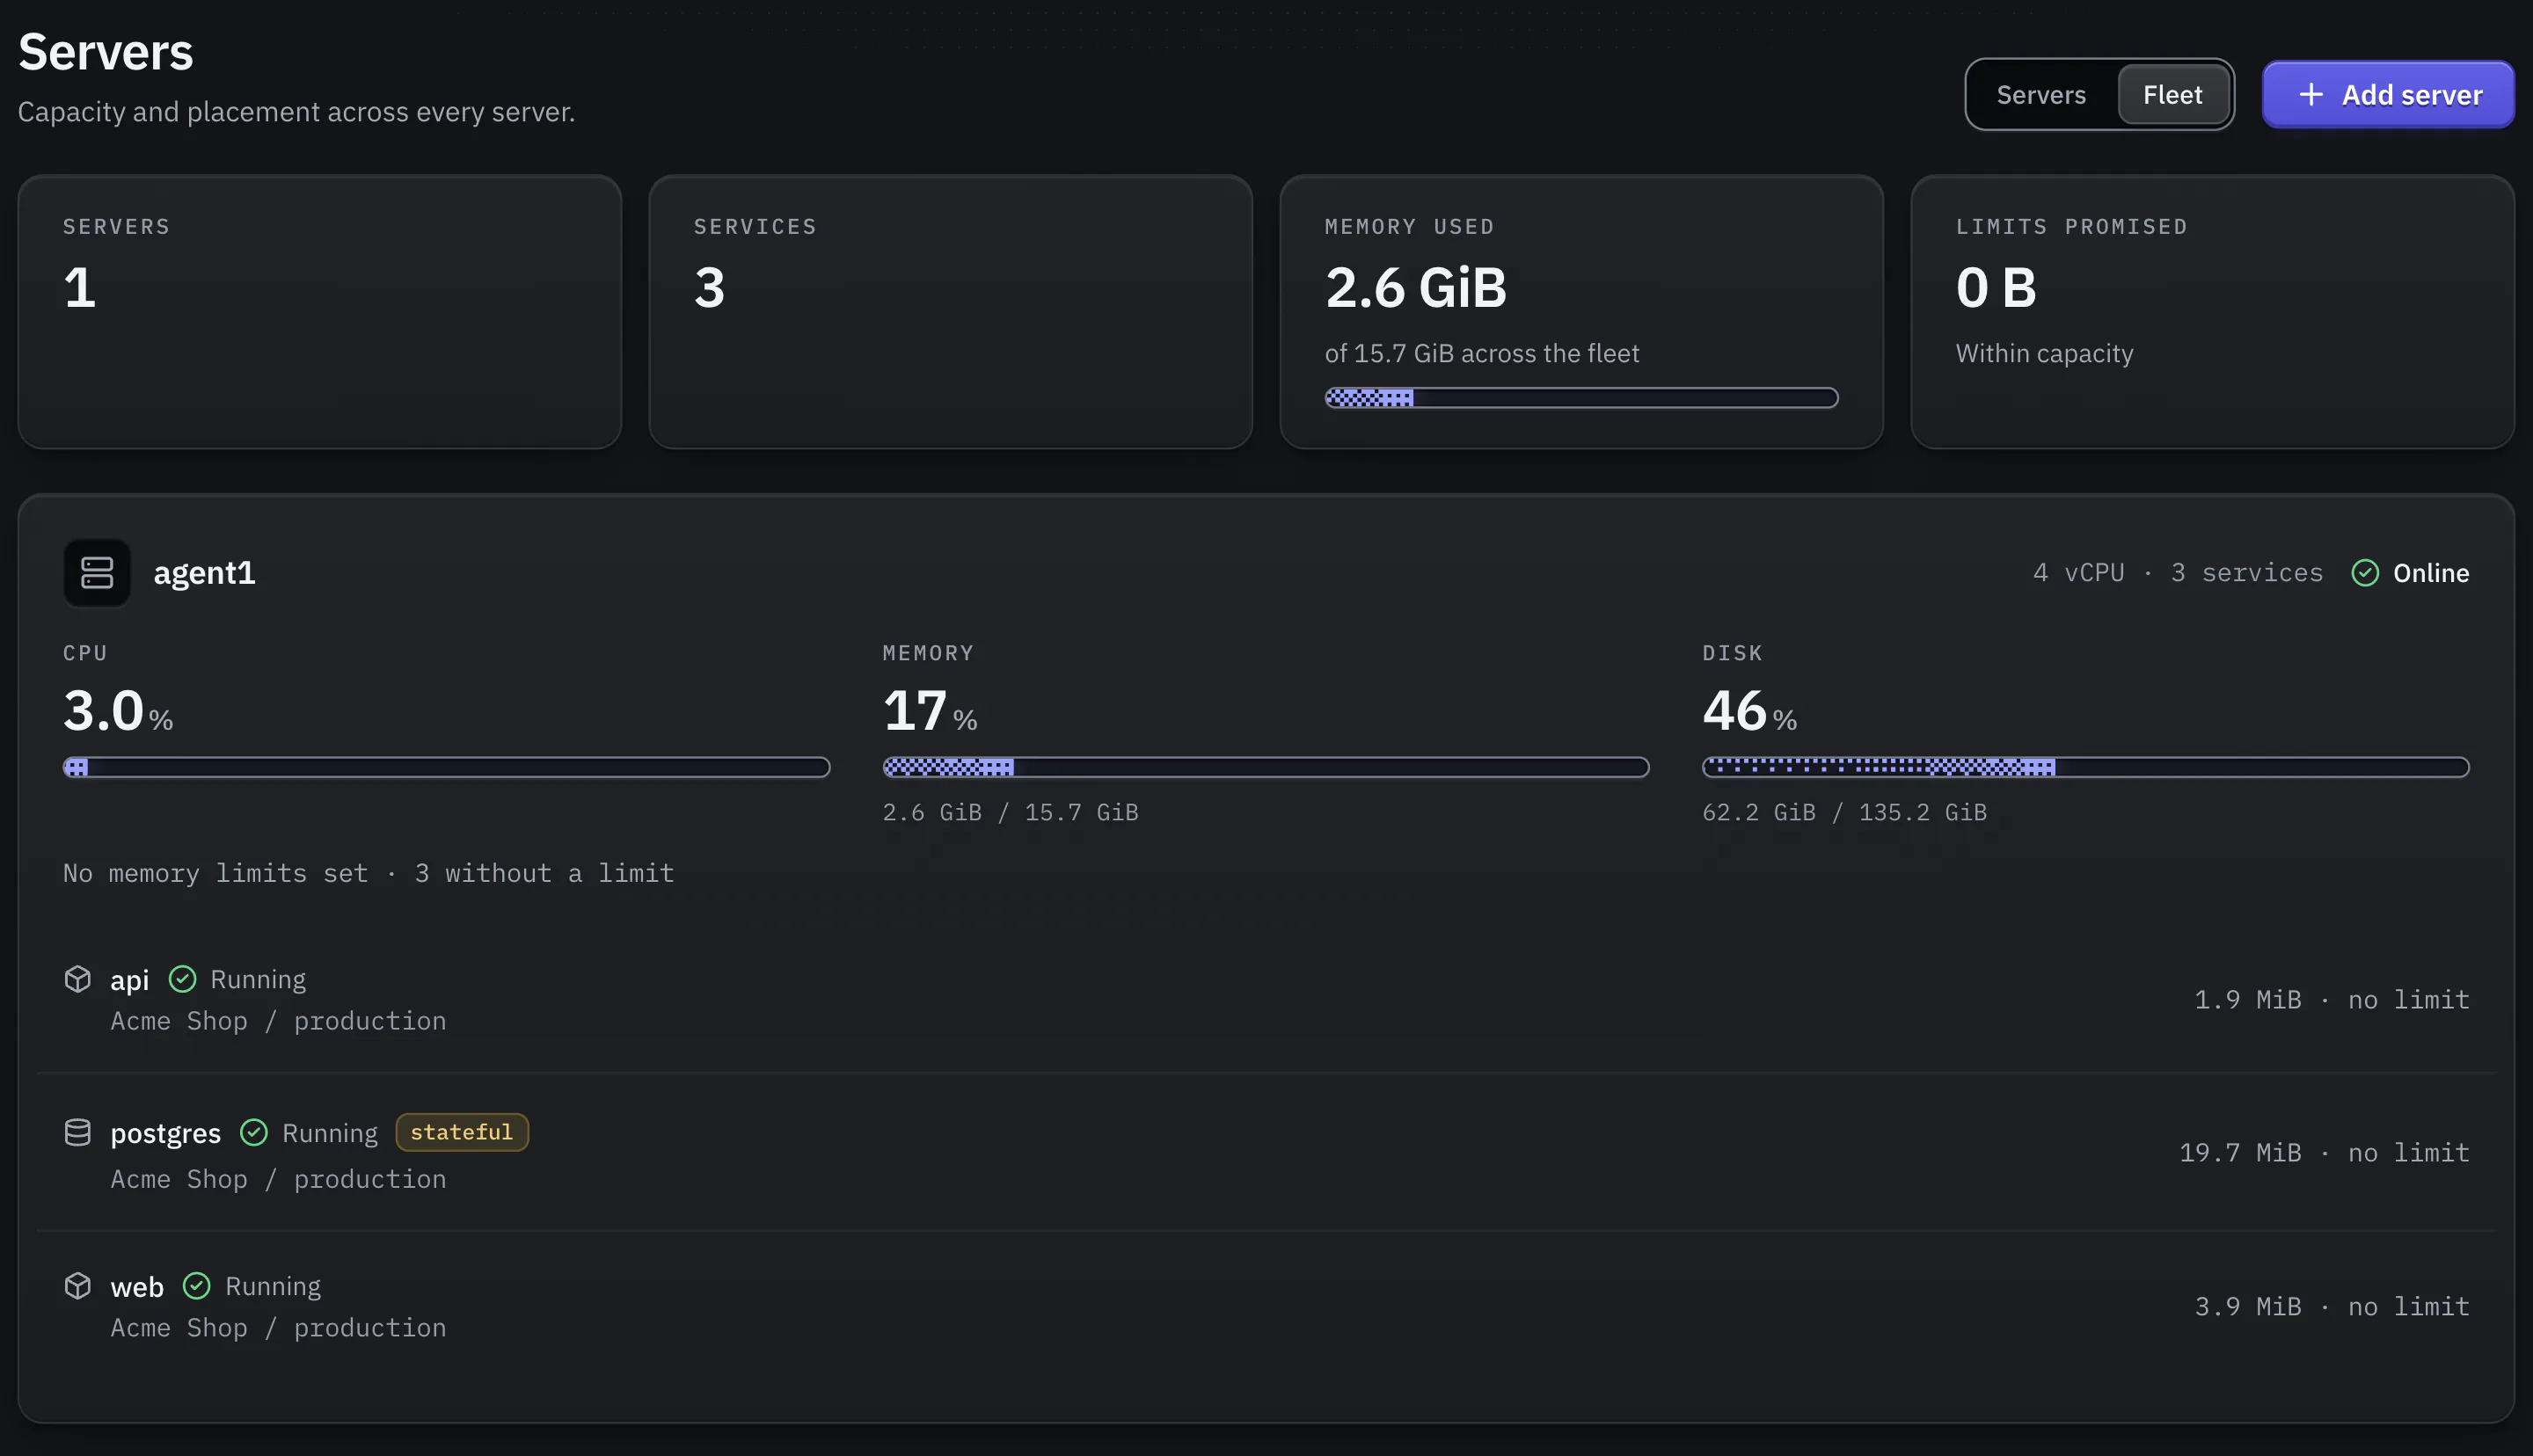Click the '2.6 GiB' memory used value
Viewport: 2533px width, 1456px height.
pyautogui.click(x=1415, y=288)
